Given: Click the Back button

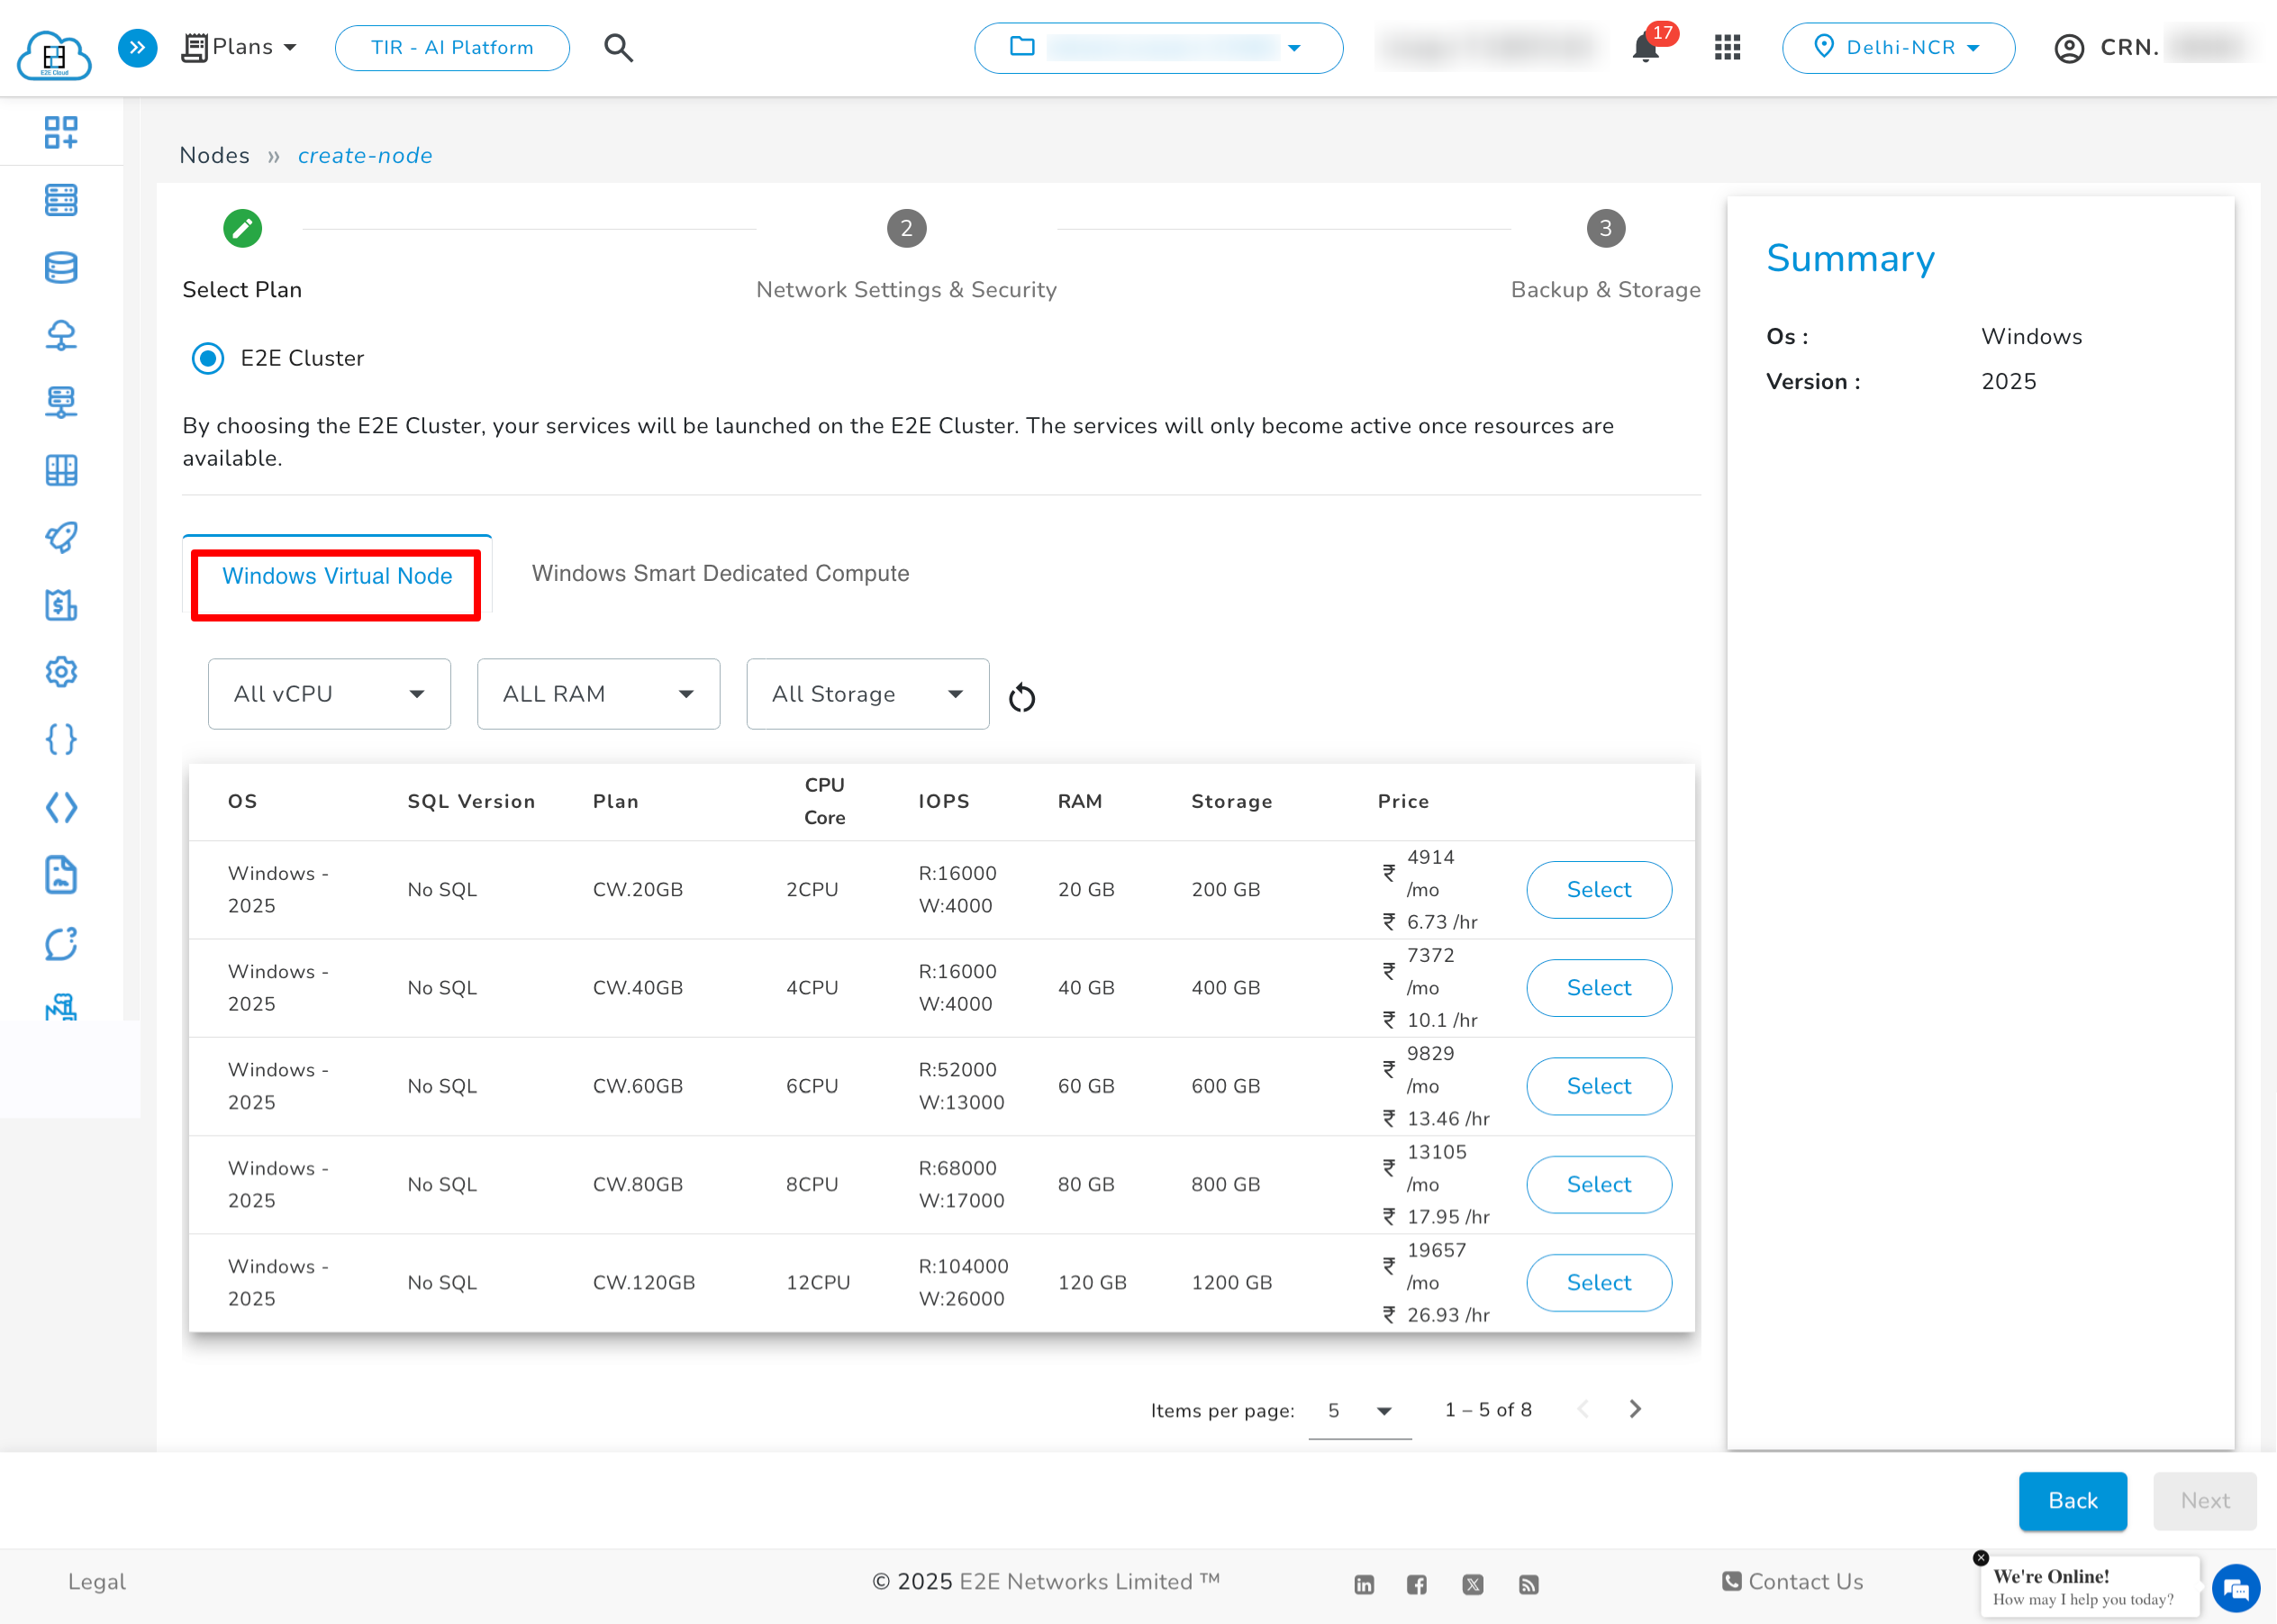Looking at the screenshot, I should tap(2072, 1500).
